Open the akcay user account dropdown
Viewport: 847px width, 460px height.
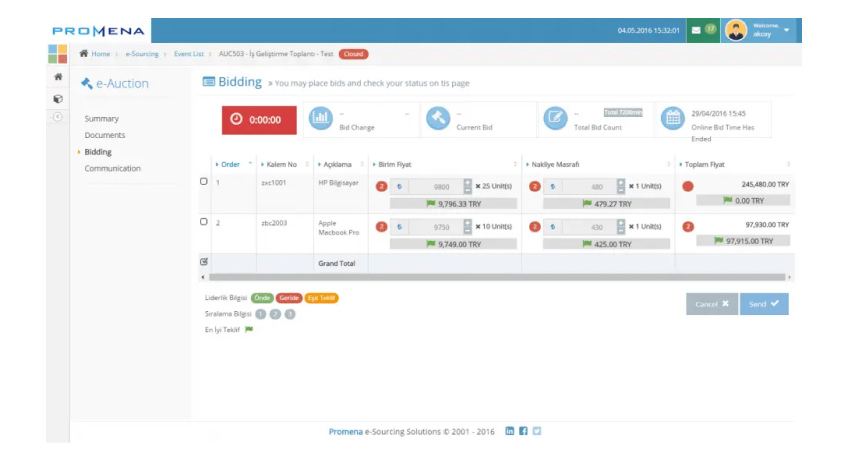pos(760,30)
